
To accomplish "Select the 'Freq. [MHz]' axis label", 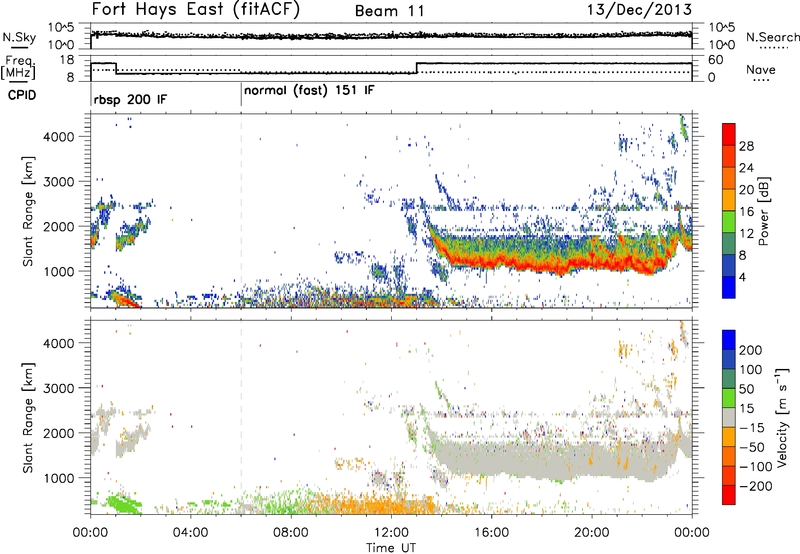I will (19, 67).
